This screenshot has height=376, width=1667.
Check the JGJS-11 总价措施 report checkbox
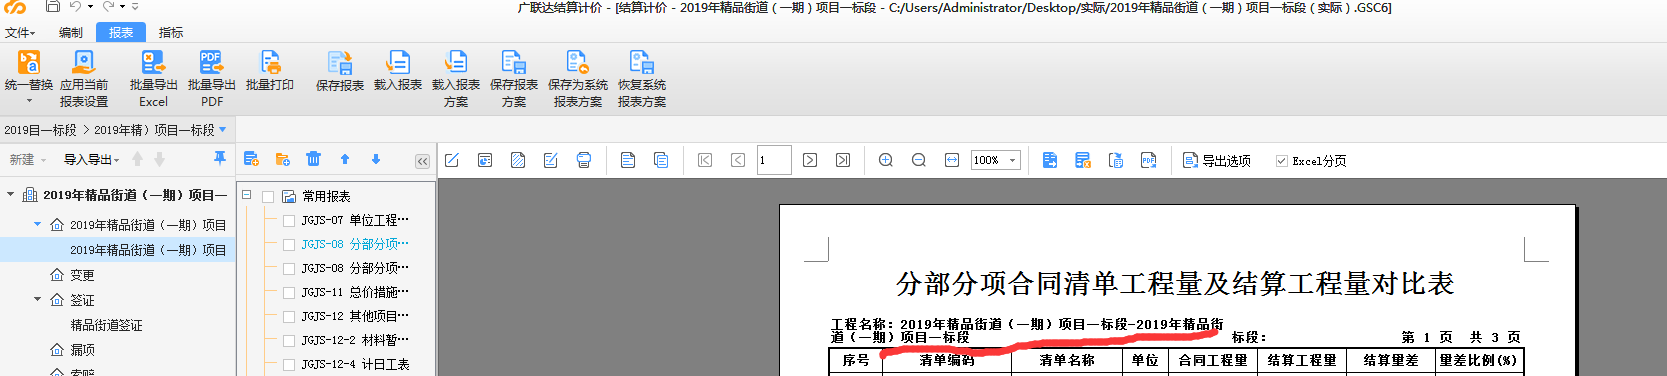point(289,293)
